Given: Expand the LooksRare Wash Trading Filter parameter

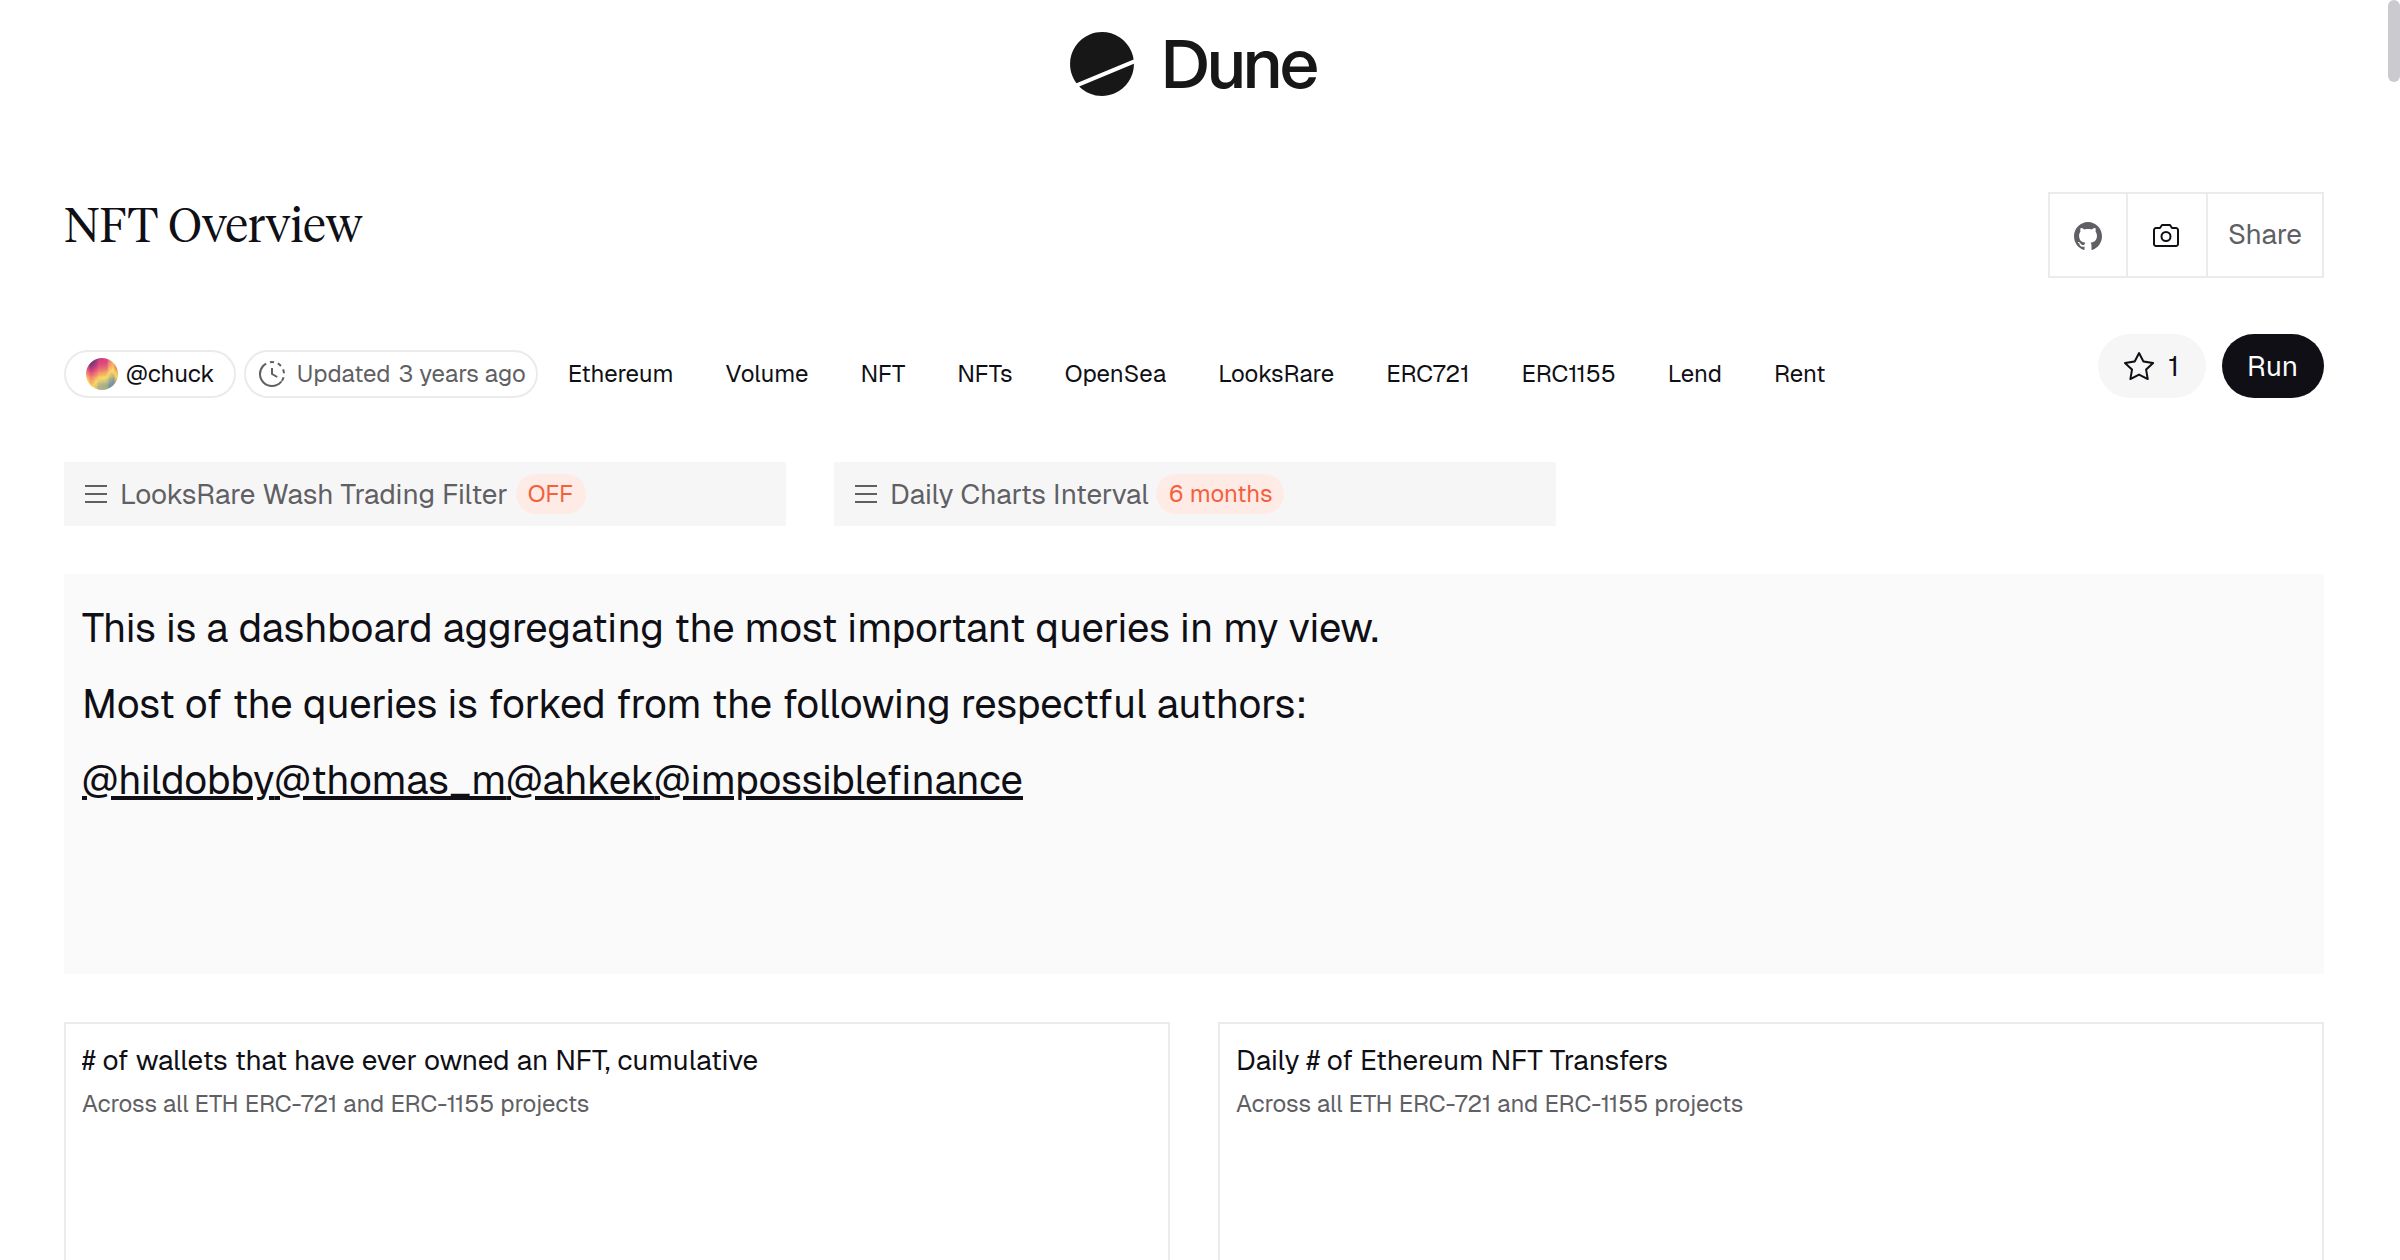Looking at the screenshot, I should (x=313, y=494).
